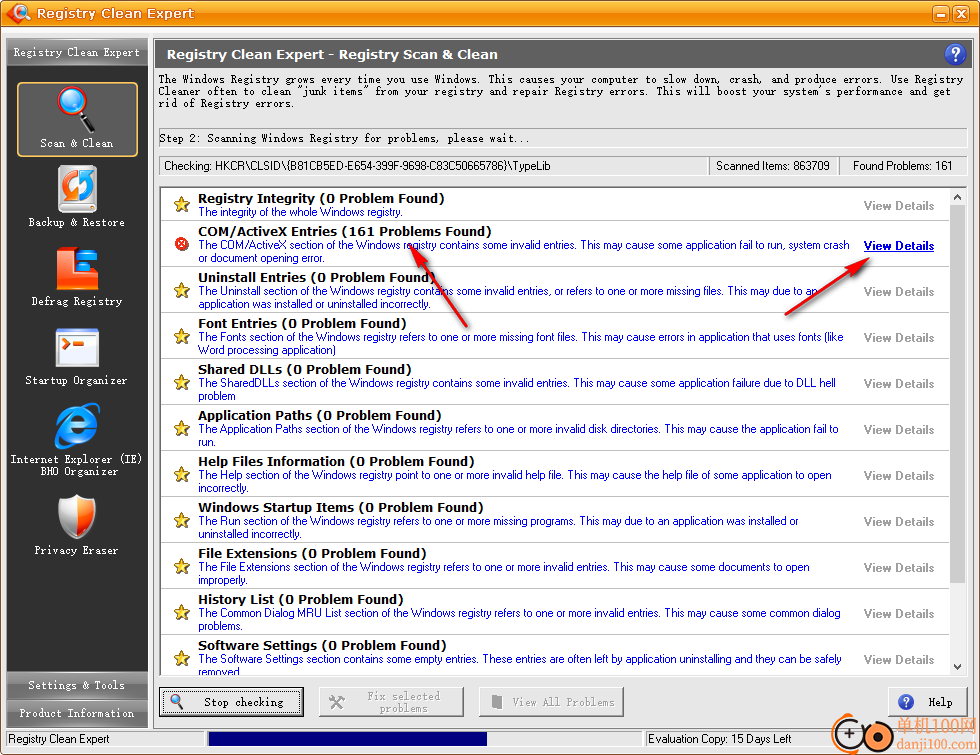
Task: Click the star icon beside Application Paths
Action: click(182, 428)
